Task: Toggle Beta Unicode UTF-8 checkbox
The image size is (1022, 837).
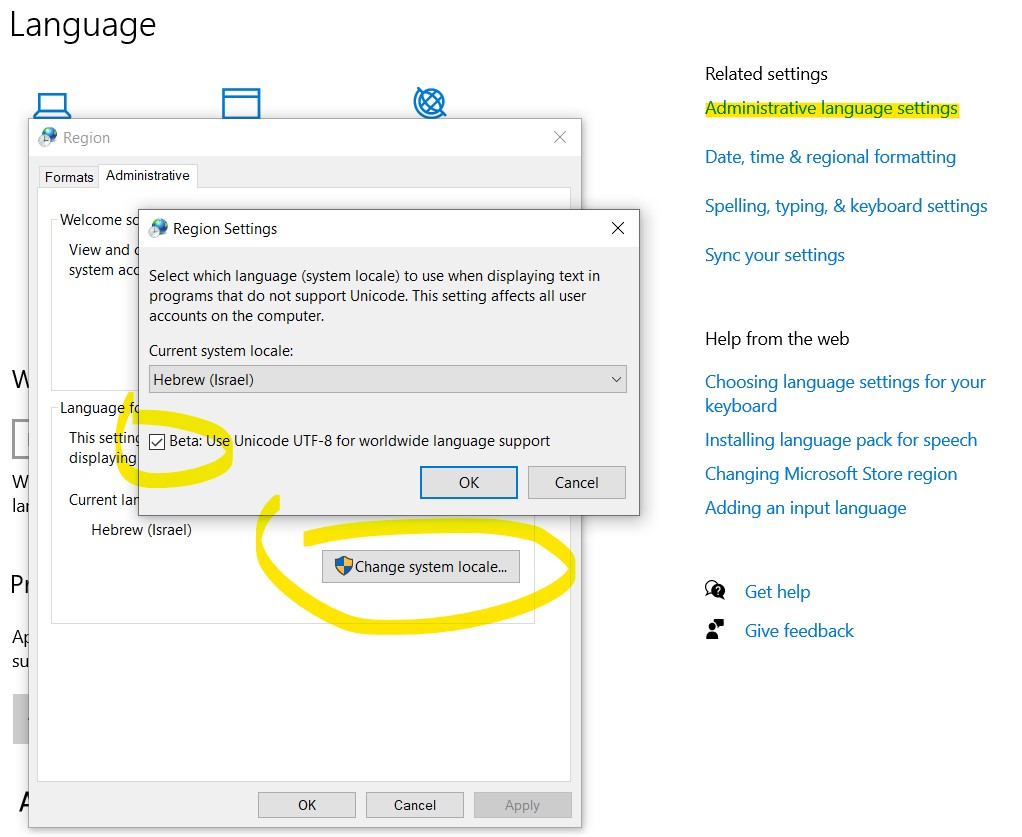Action: point(157,442)
